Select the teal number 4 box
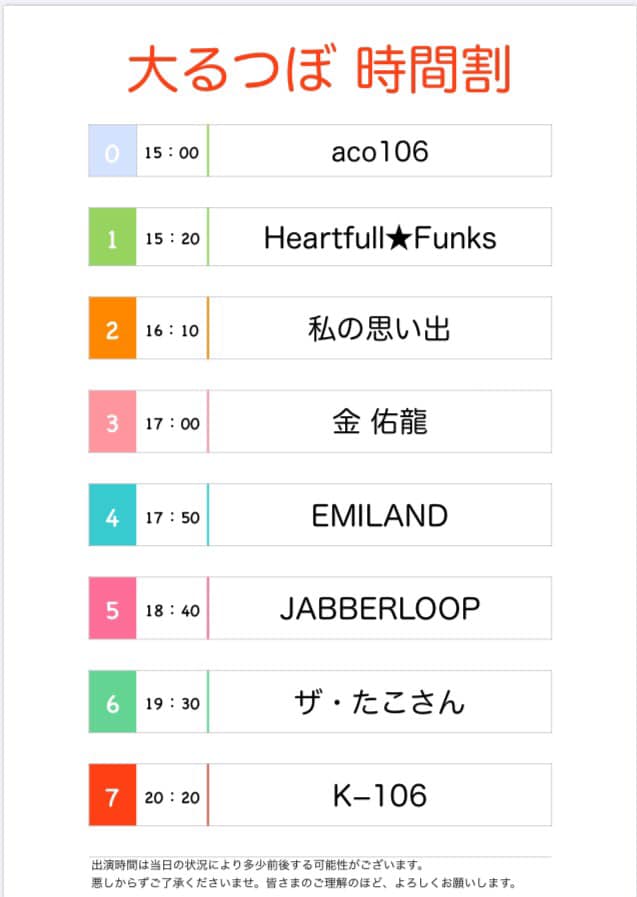 112,516
